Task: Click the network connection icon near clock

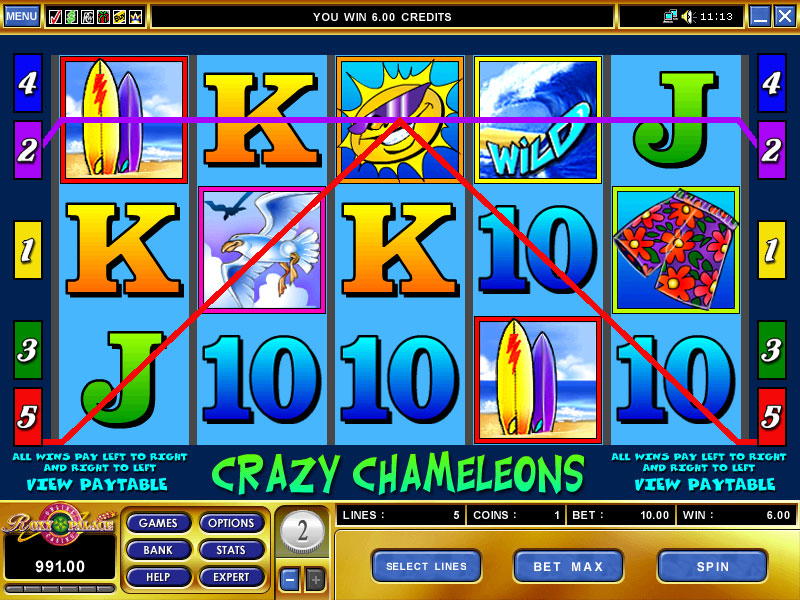Action: (x=670, y=17)
